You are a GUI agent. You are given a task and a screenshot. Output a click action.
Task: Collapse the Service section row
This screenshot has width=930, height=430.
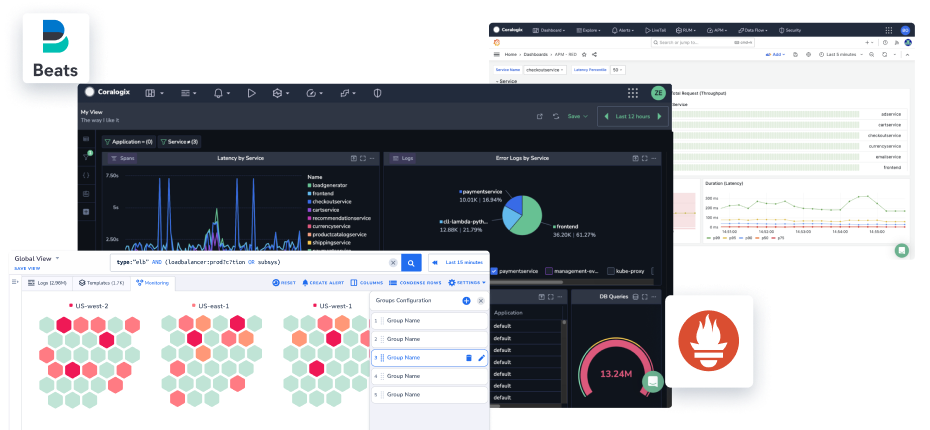click(507, 81)
